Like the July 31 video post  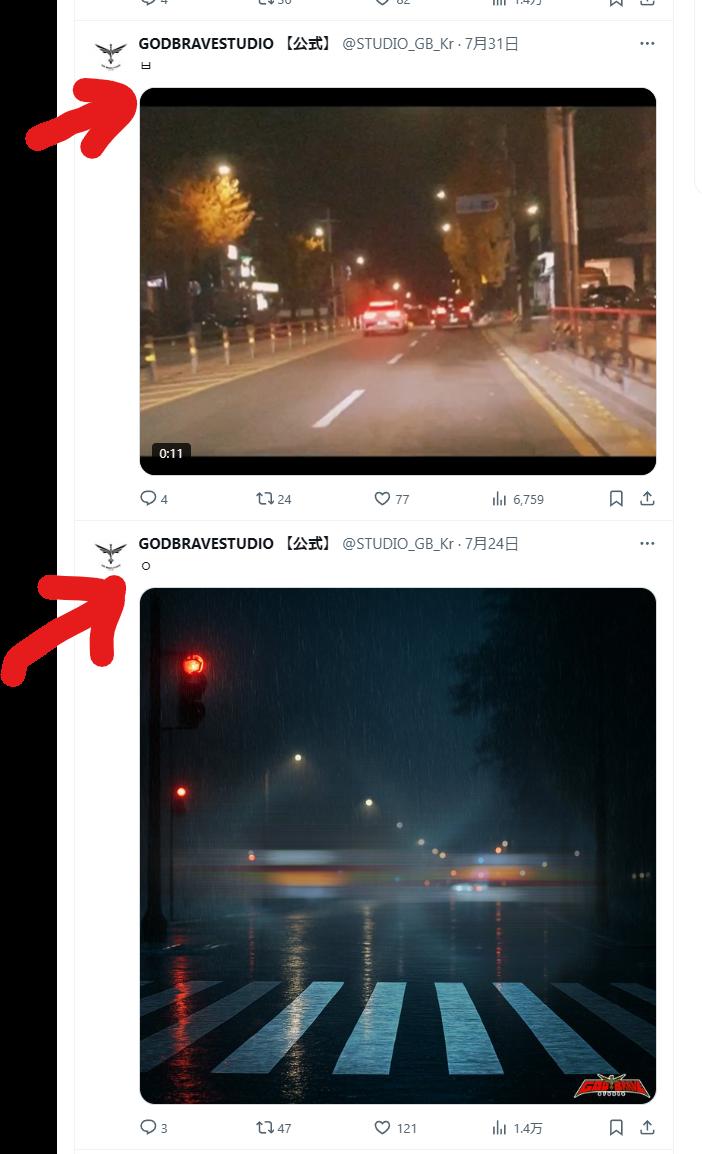point(391,499)
